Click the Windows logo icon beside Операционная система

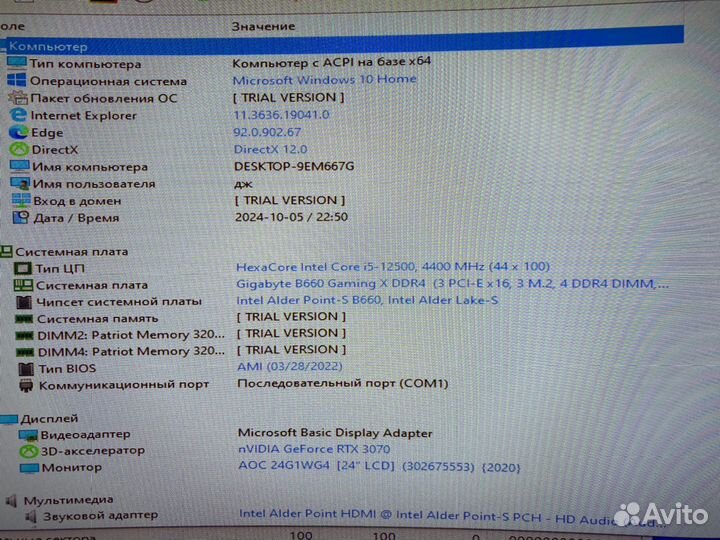(x=16, y=81)
